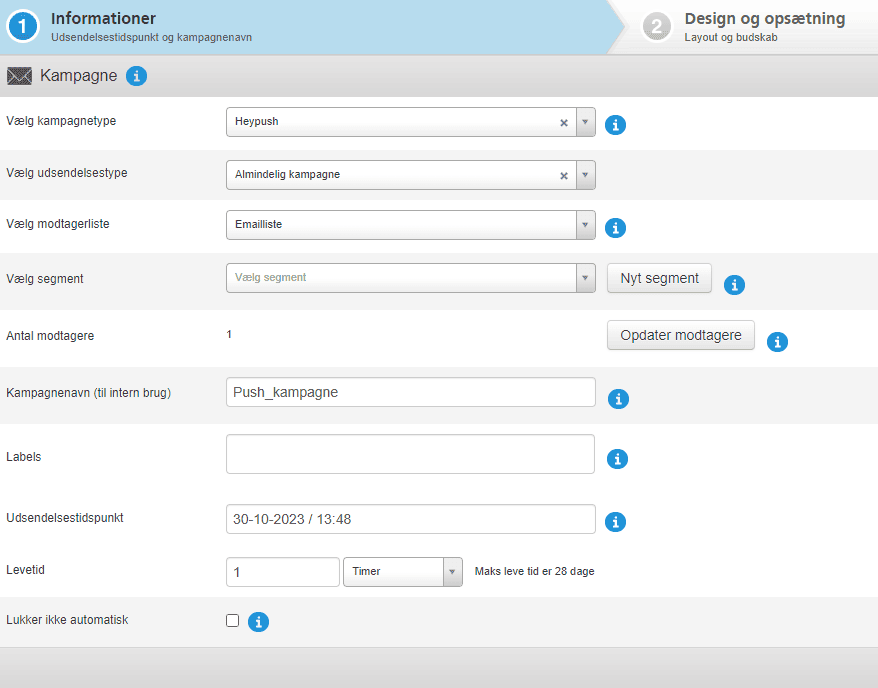Expand the Vælg kampagnetype dropdown arrow
The width and height of the screenshot is (878, 688).
(586, 122)
